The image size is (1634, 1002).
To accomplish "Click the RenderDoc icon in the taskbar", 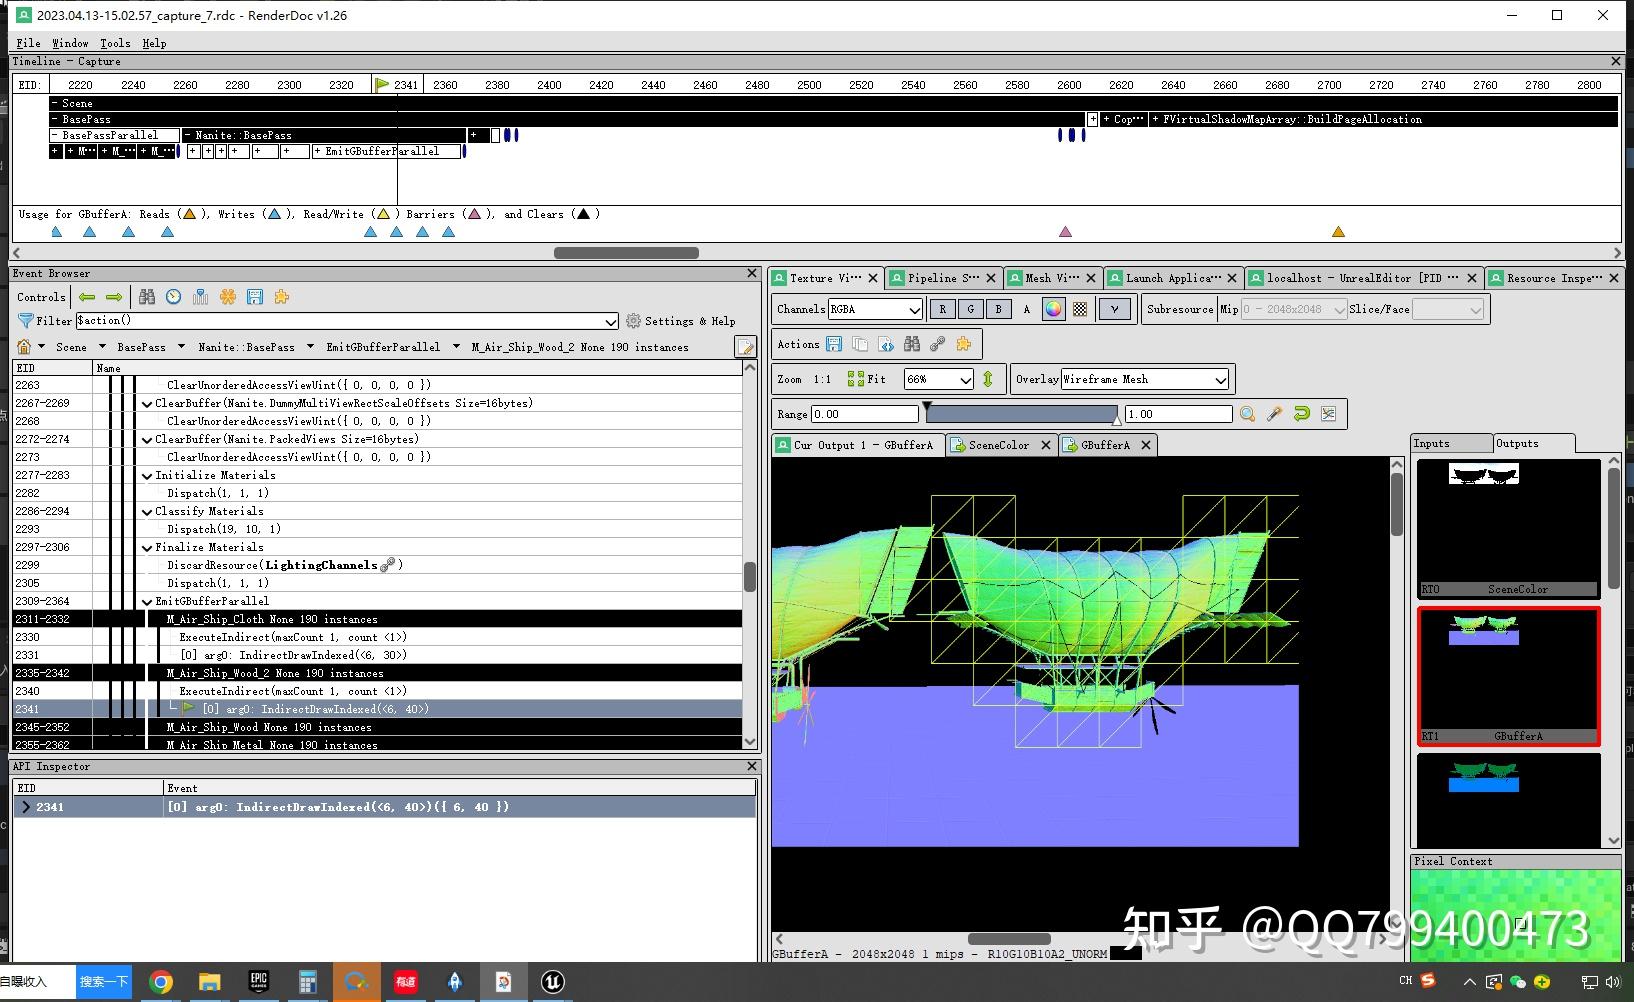I will pos(504,981).
